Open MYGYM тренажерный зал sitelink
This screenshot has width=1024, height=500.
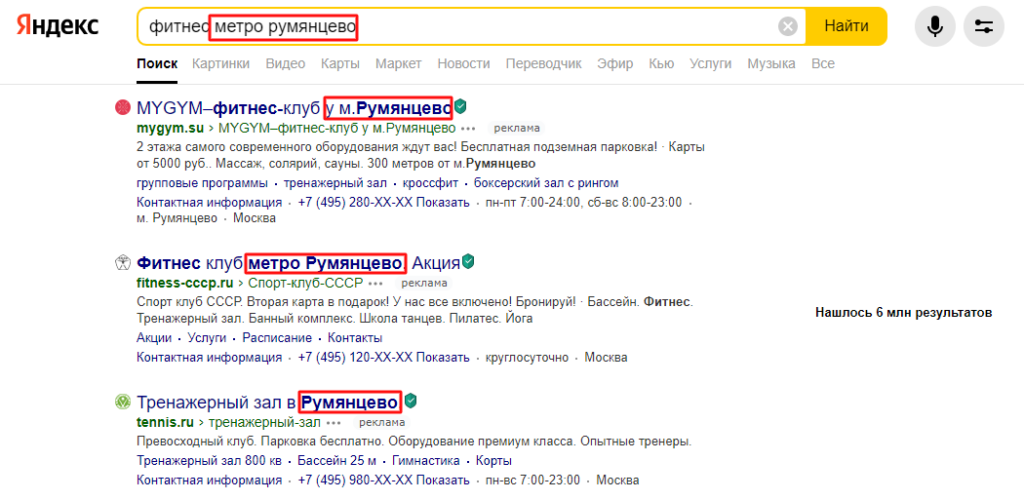click(335, 183)
